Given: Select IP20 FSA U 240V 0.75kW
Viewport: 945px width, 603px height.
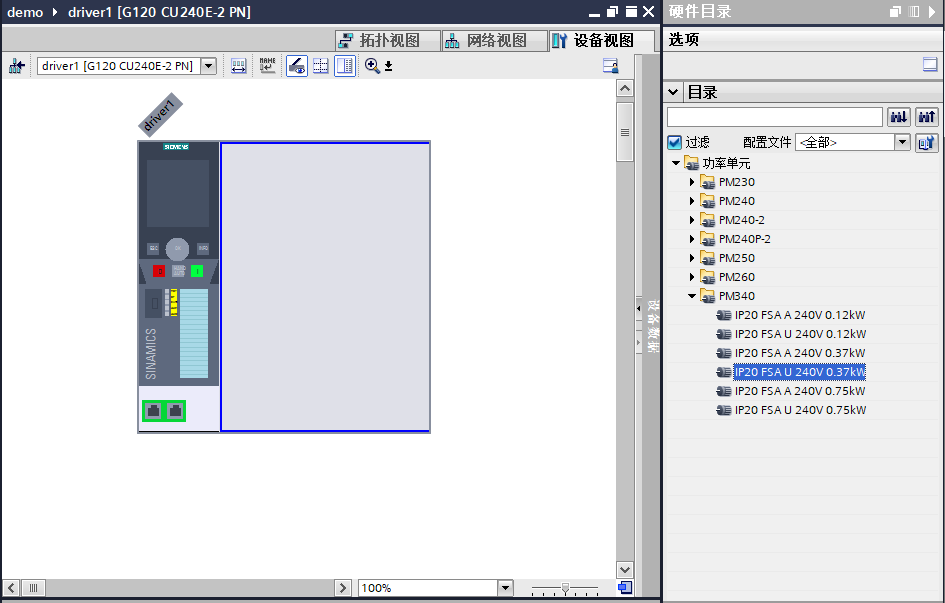Looking at the screenshot, I should point(800,410).
